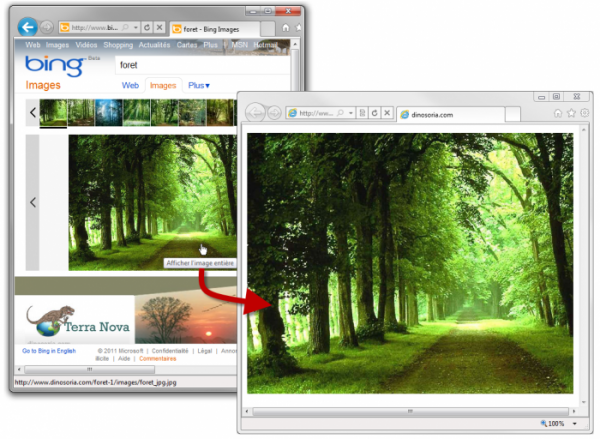Viewport: 600px width, 439px height.
Task: Show previous image with left chevron
Action: coord(32,203)
